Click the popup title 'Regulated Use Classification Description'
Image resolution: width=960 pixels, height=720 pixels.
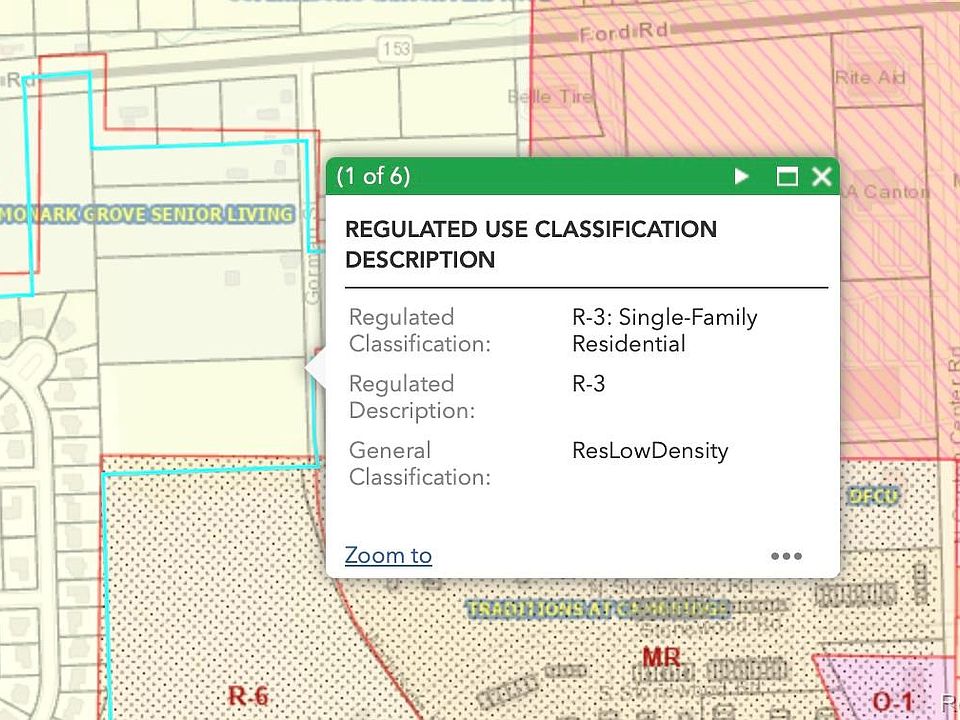click(x=530, y=244)
